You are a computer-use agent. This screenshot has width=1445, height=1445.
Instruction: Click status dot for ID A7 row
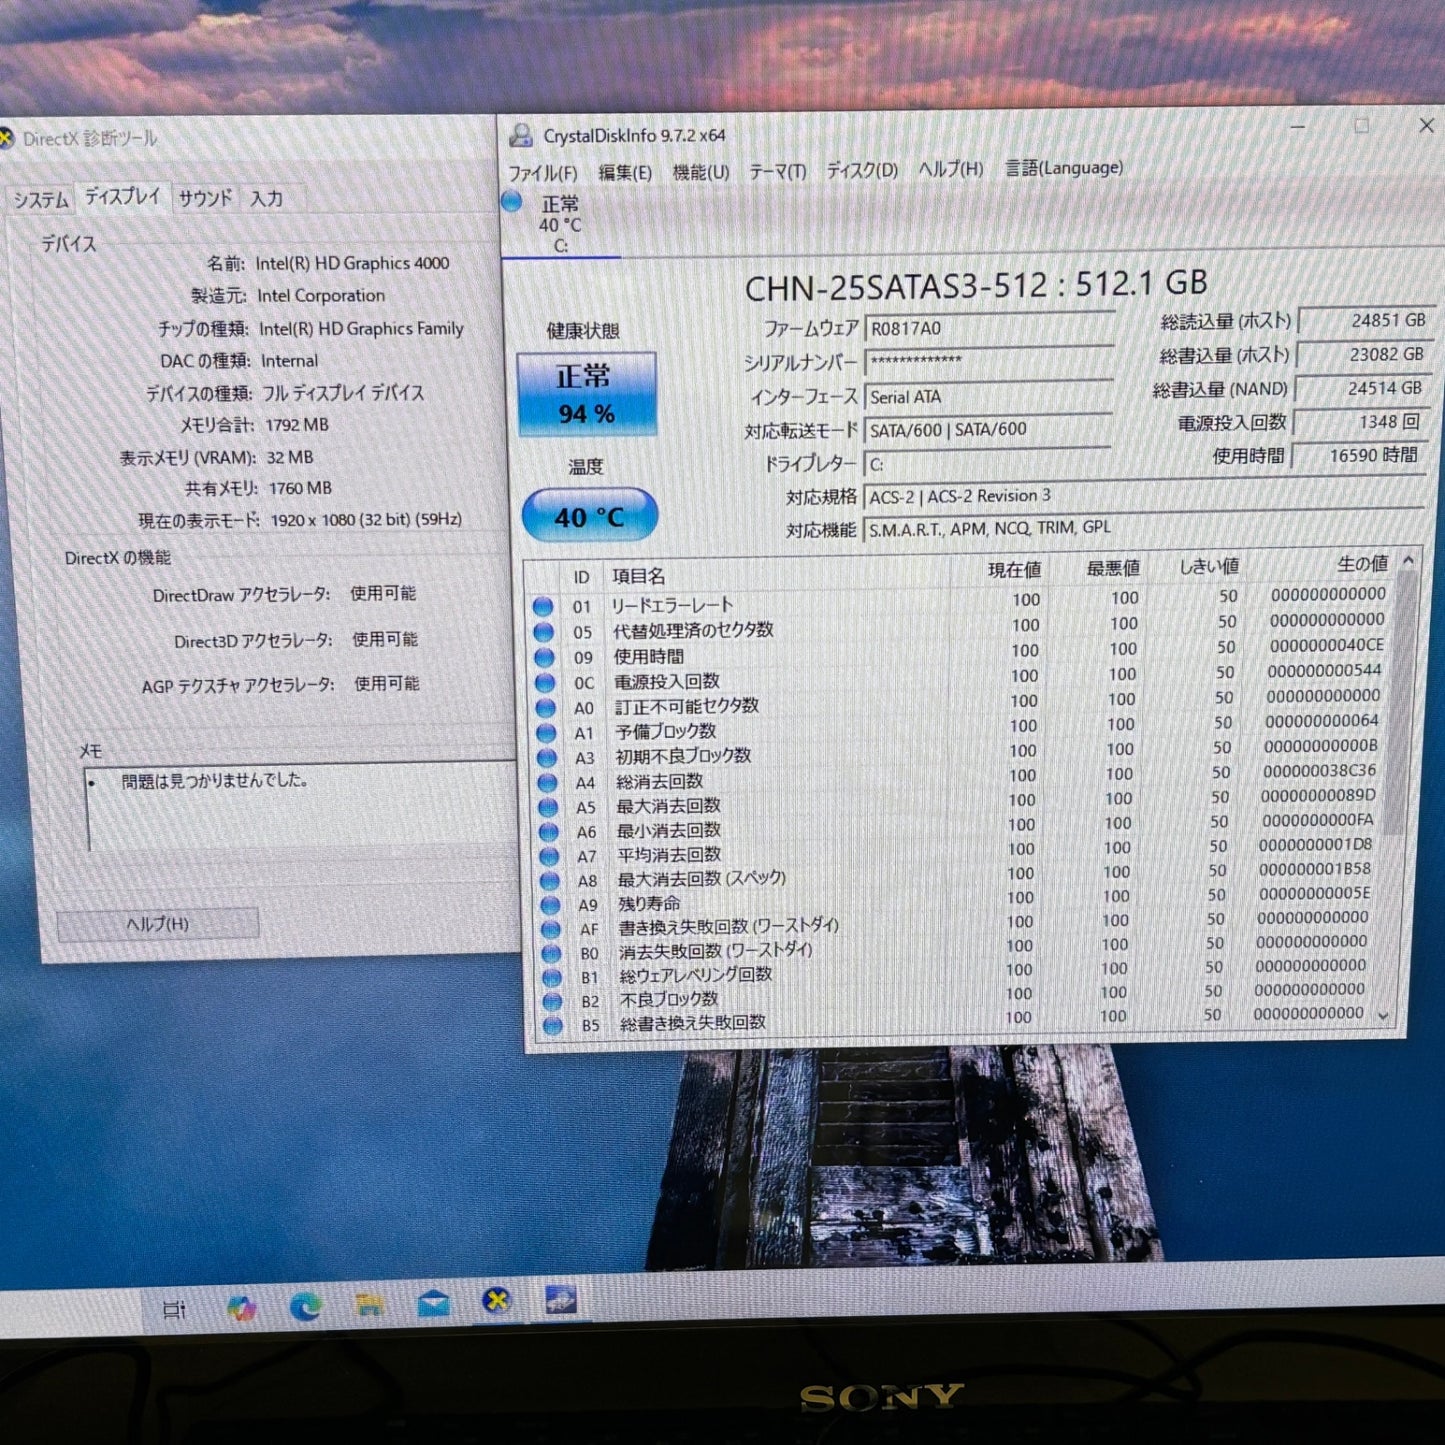click(x=549, y=856)
